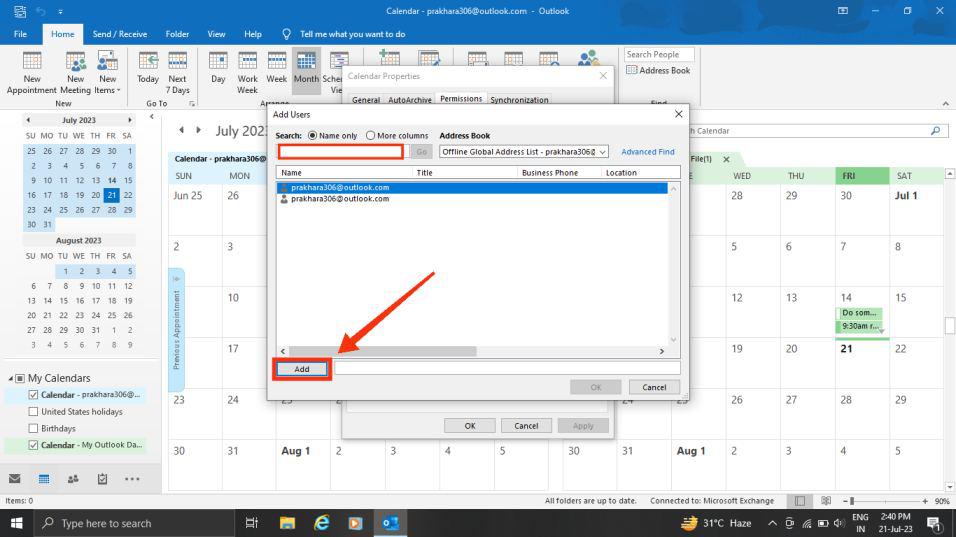The height and width of the screenshot is (537, 956).
Task: Open Address Book from the ribbon
Action: click(x=658, y=70)
